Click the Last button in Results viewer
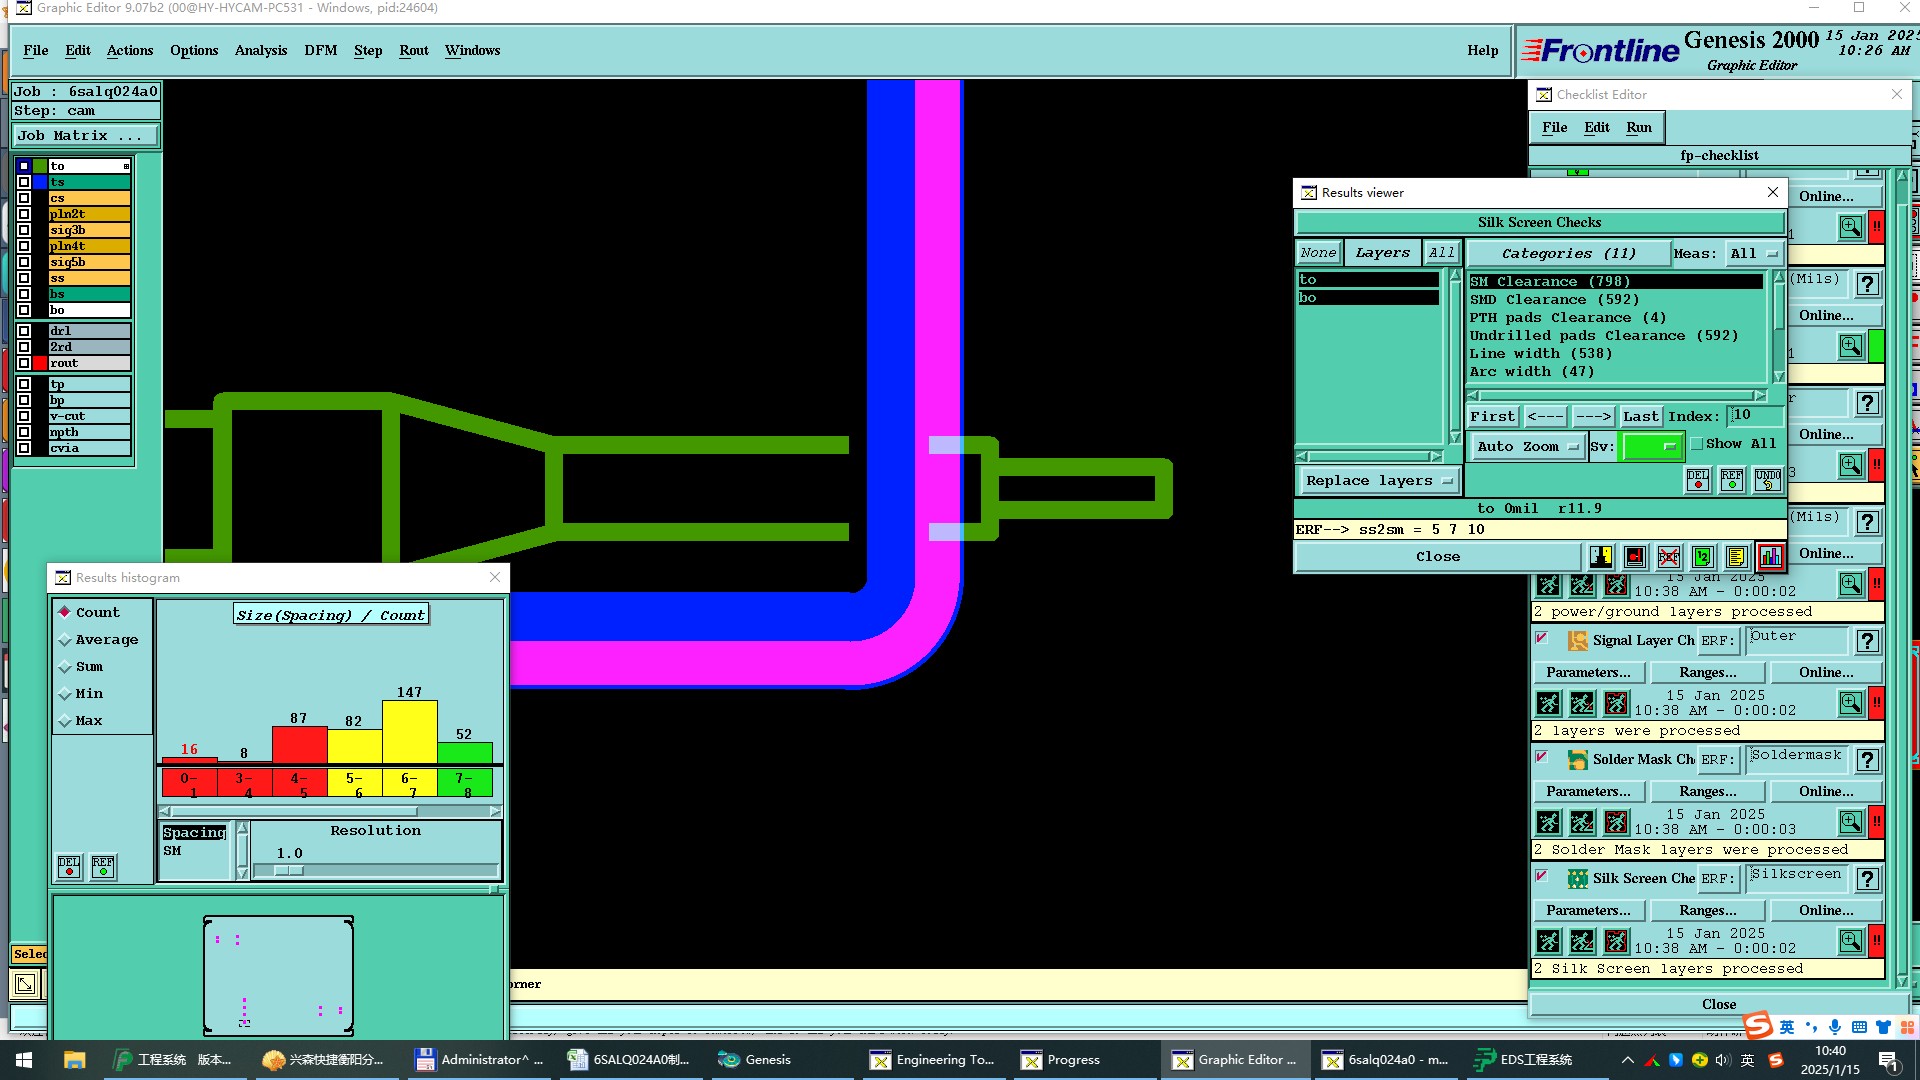The width and height of the screenshot is (1920, 1080). click(1640, 417)
